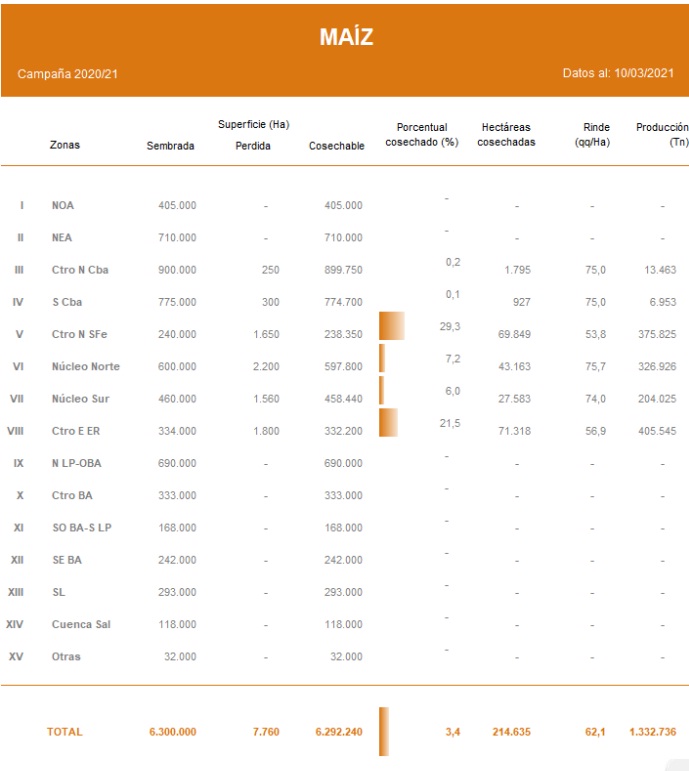689x771 pixels.
Task: Click producción value 326.926
Action: [657, 366]
